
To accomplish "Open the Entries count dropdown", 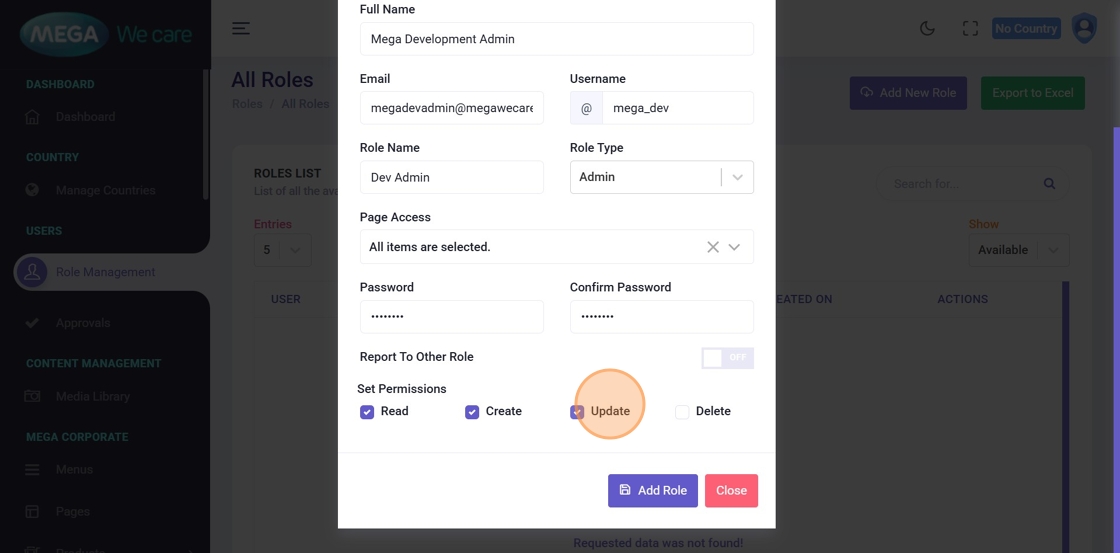I will click(x=281, y=250).
